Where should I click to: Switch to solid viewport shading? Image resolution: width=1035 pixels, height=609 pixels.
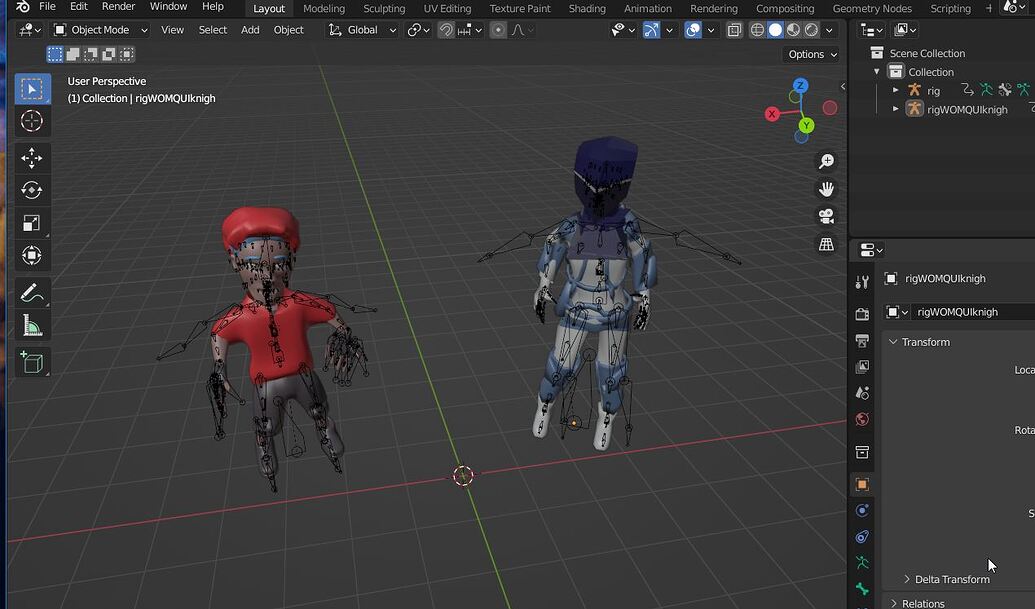[775, 30]
